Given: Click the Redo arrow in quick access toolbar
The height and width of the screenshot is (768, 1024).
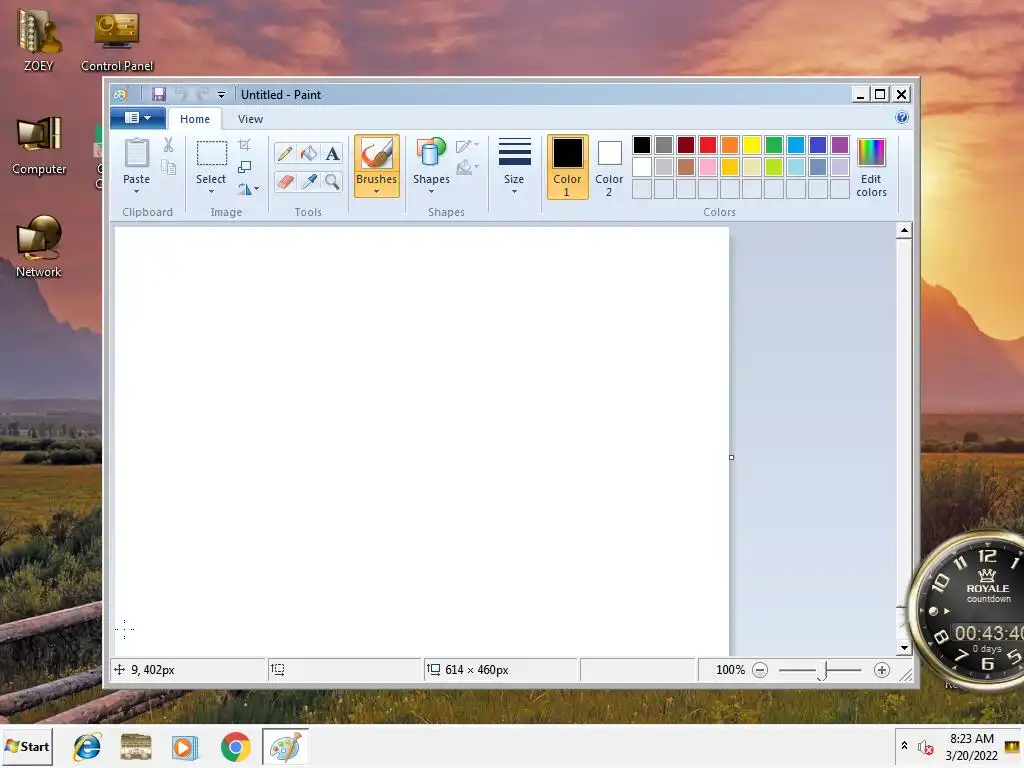Looking at the screenshot, I should pos(202,94).
